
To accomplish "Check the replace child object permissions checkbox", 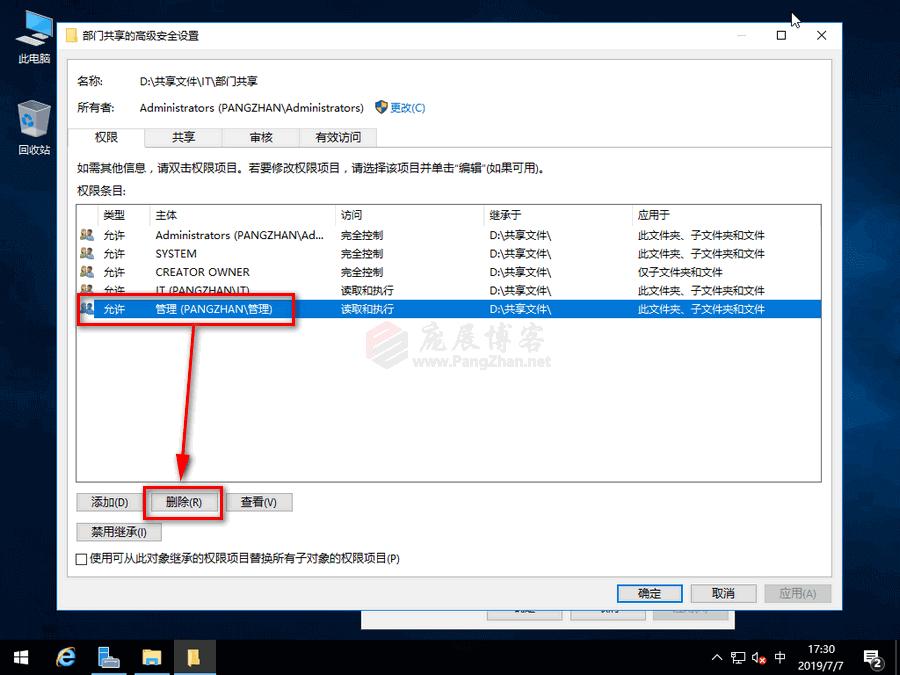I will click(x=80, y=559).
